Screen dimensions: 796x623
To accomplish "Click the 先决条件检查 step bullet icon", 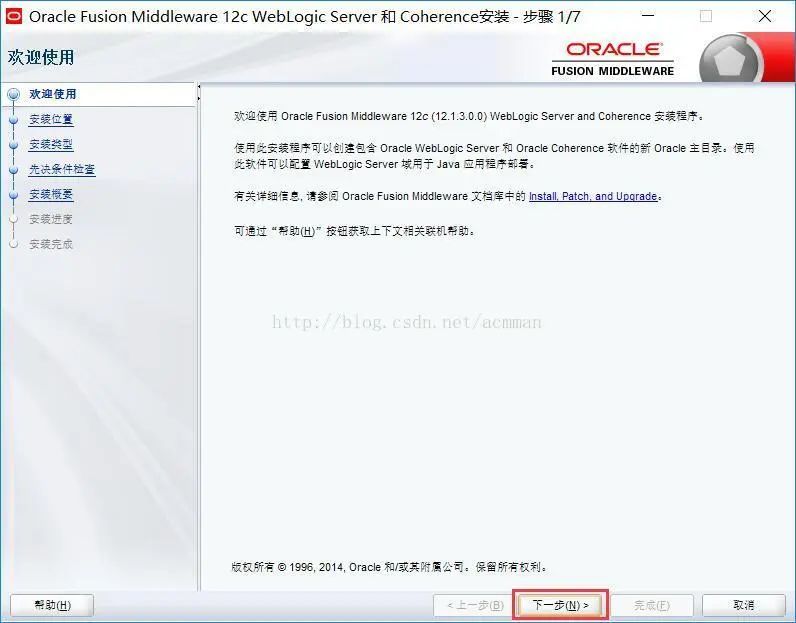I will coord(14,170).
